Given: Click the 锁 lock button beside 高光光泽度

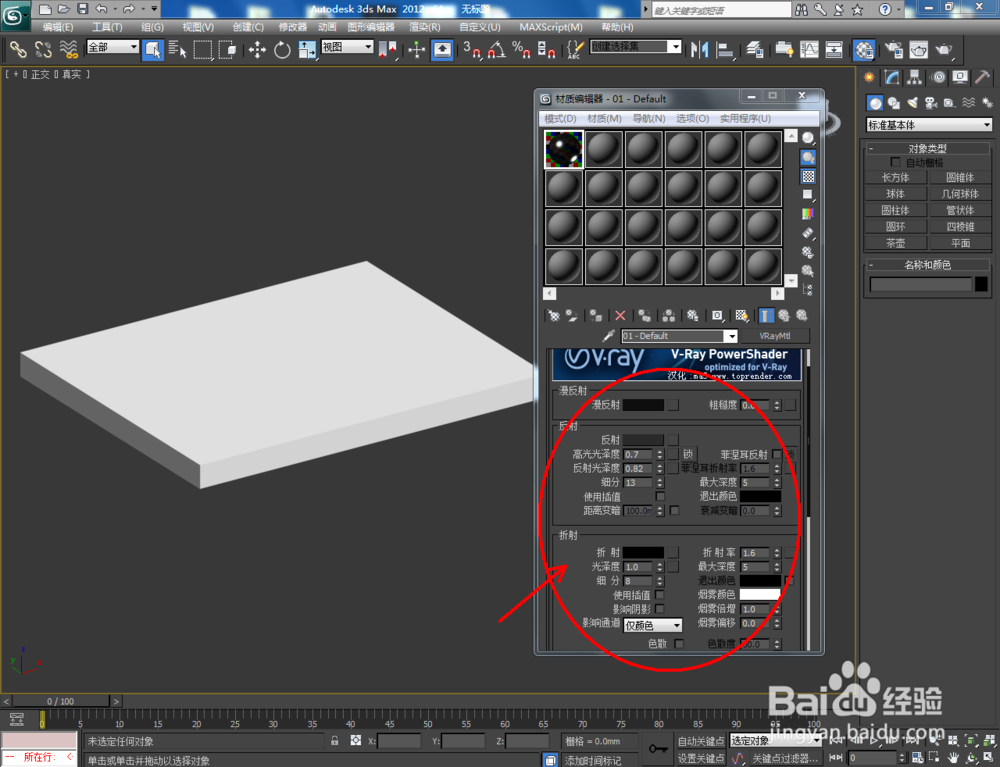Looking at the screenshot, I should coord(688,454).
